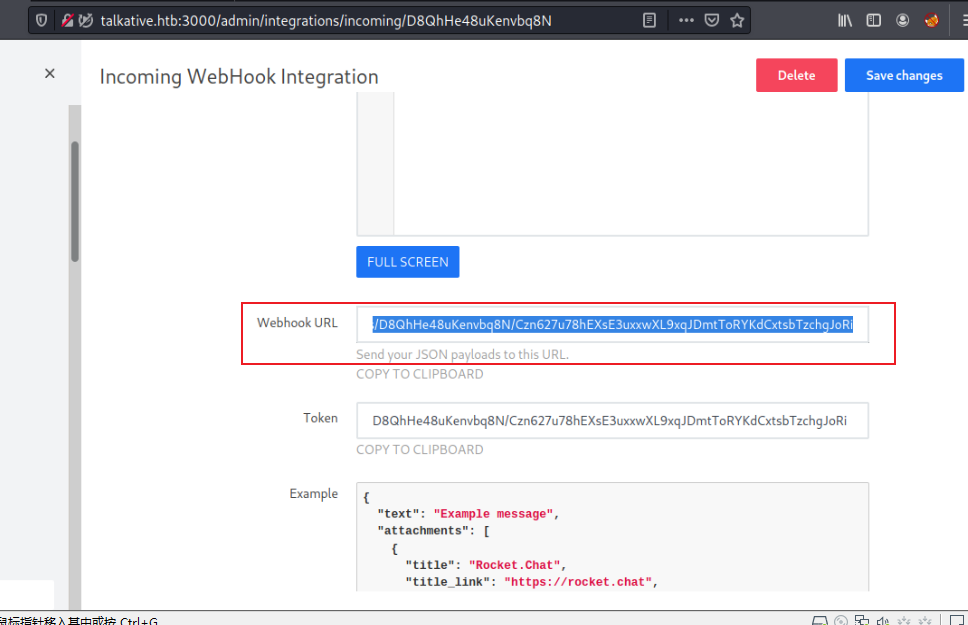Click the insecure connection padlock icon

[67, 20]
